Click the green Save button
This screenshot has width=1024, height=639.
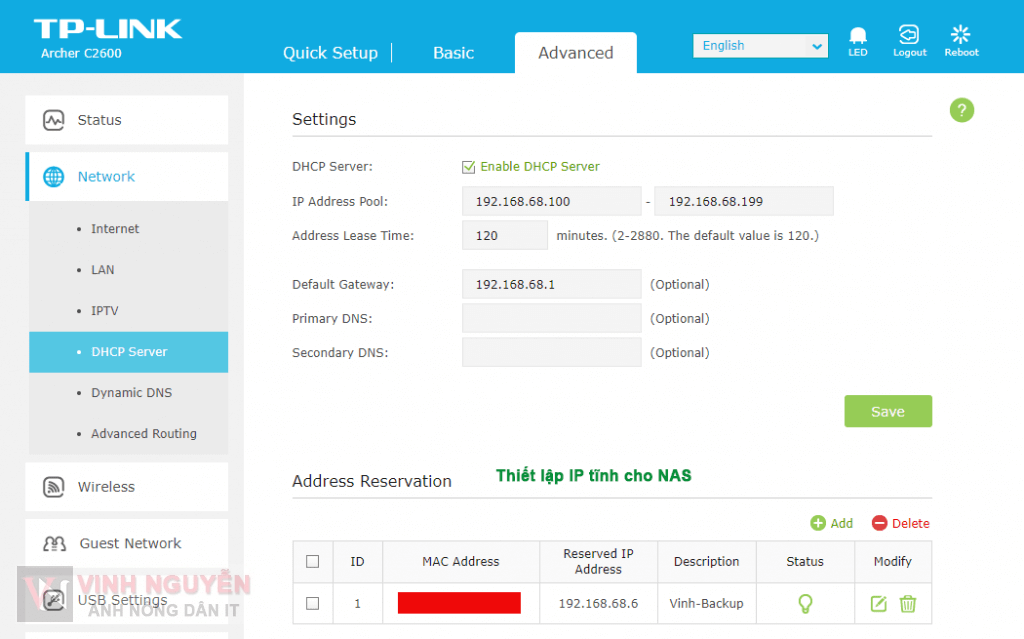click(887, 411)
